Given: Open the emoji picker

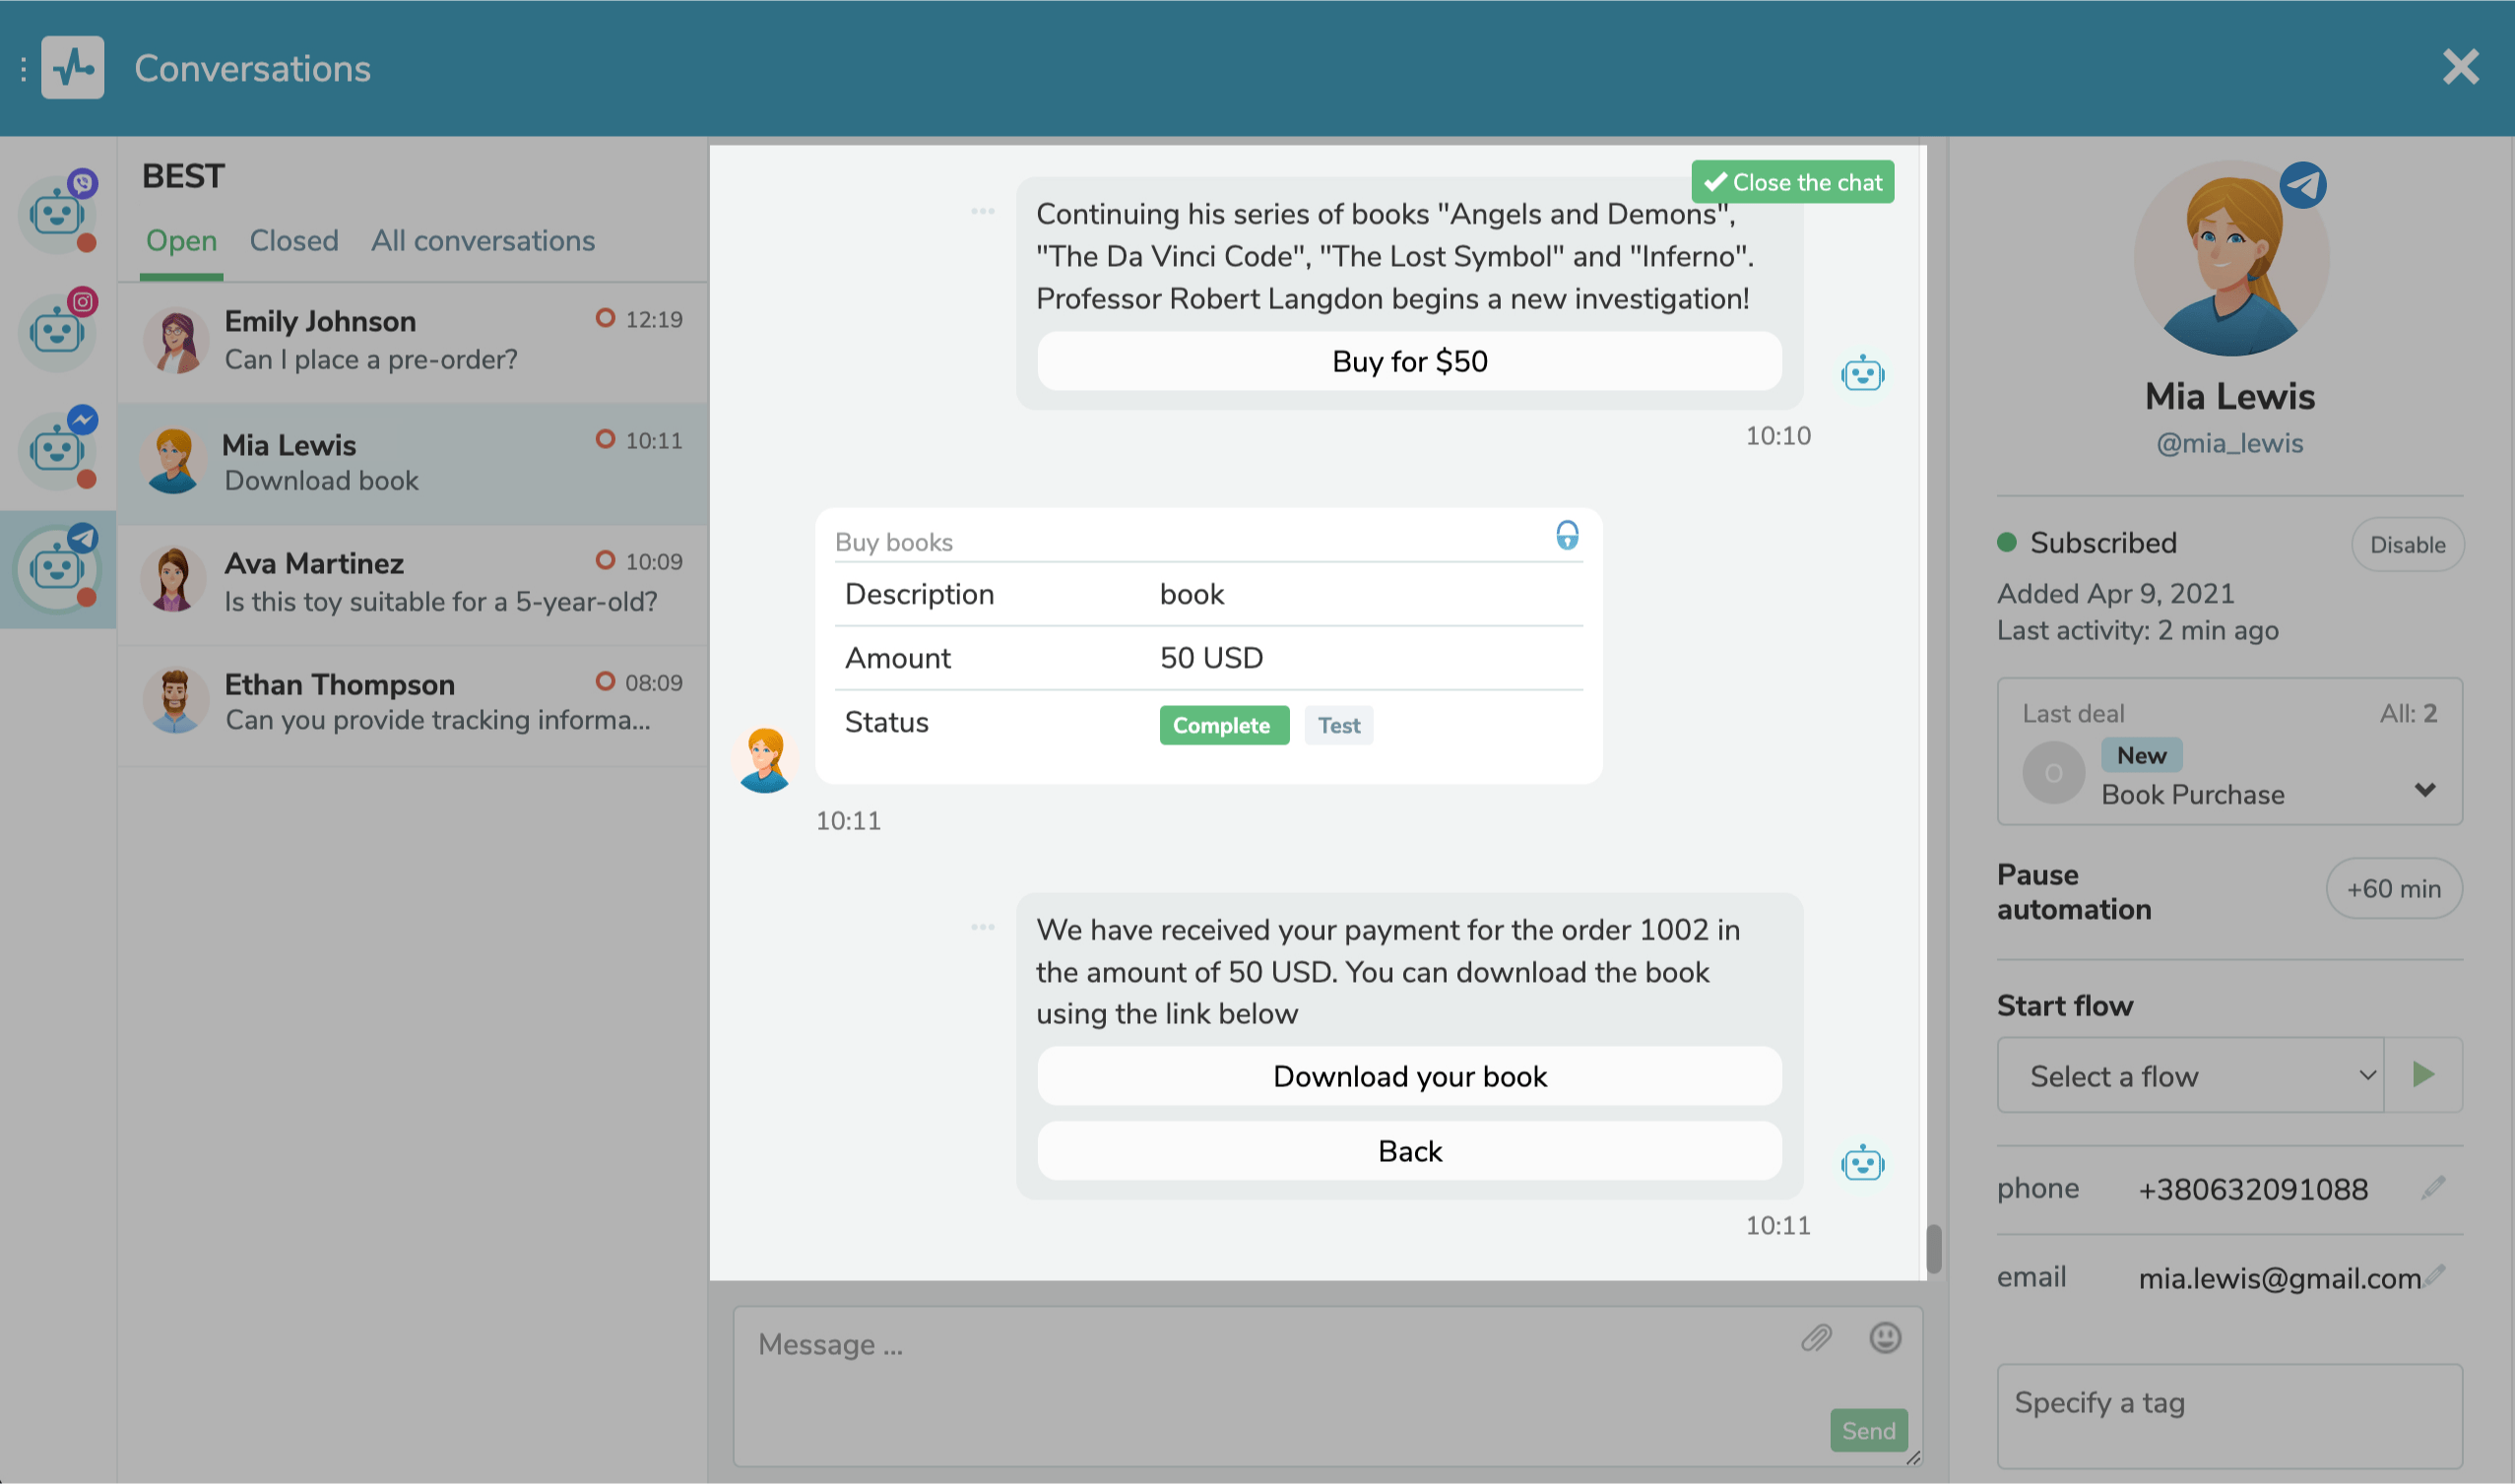Looking at the screenshot, I should pyautogui.click(x=1884, y=1338).
